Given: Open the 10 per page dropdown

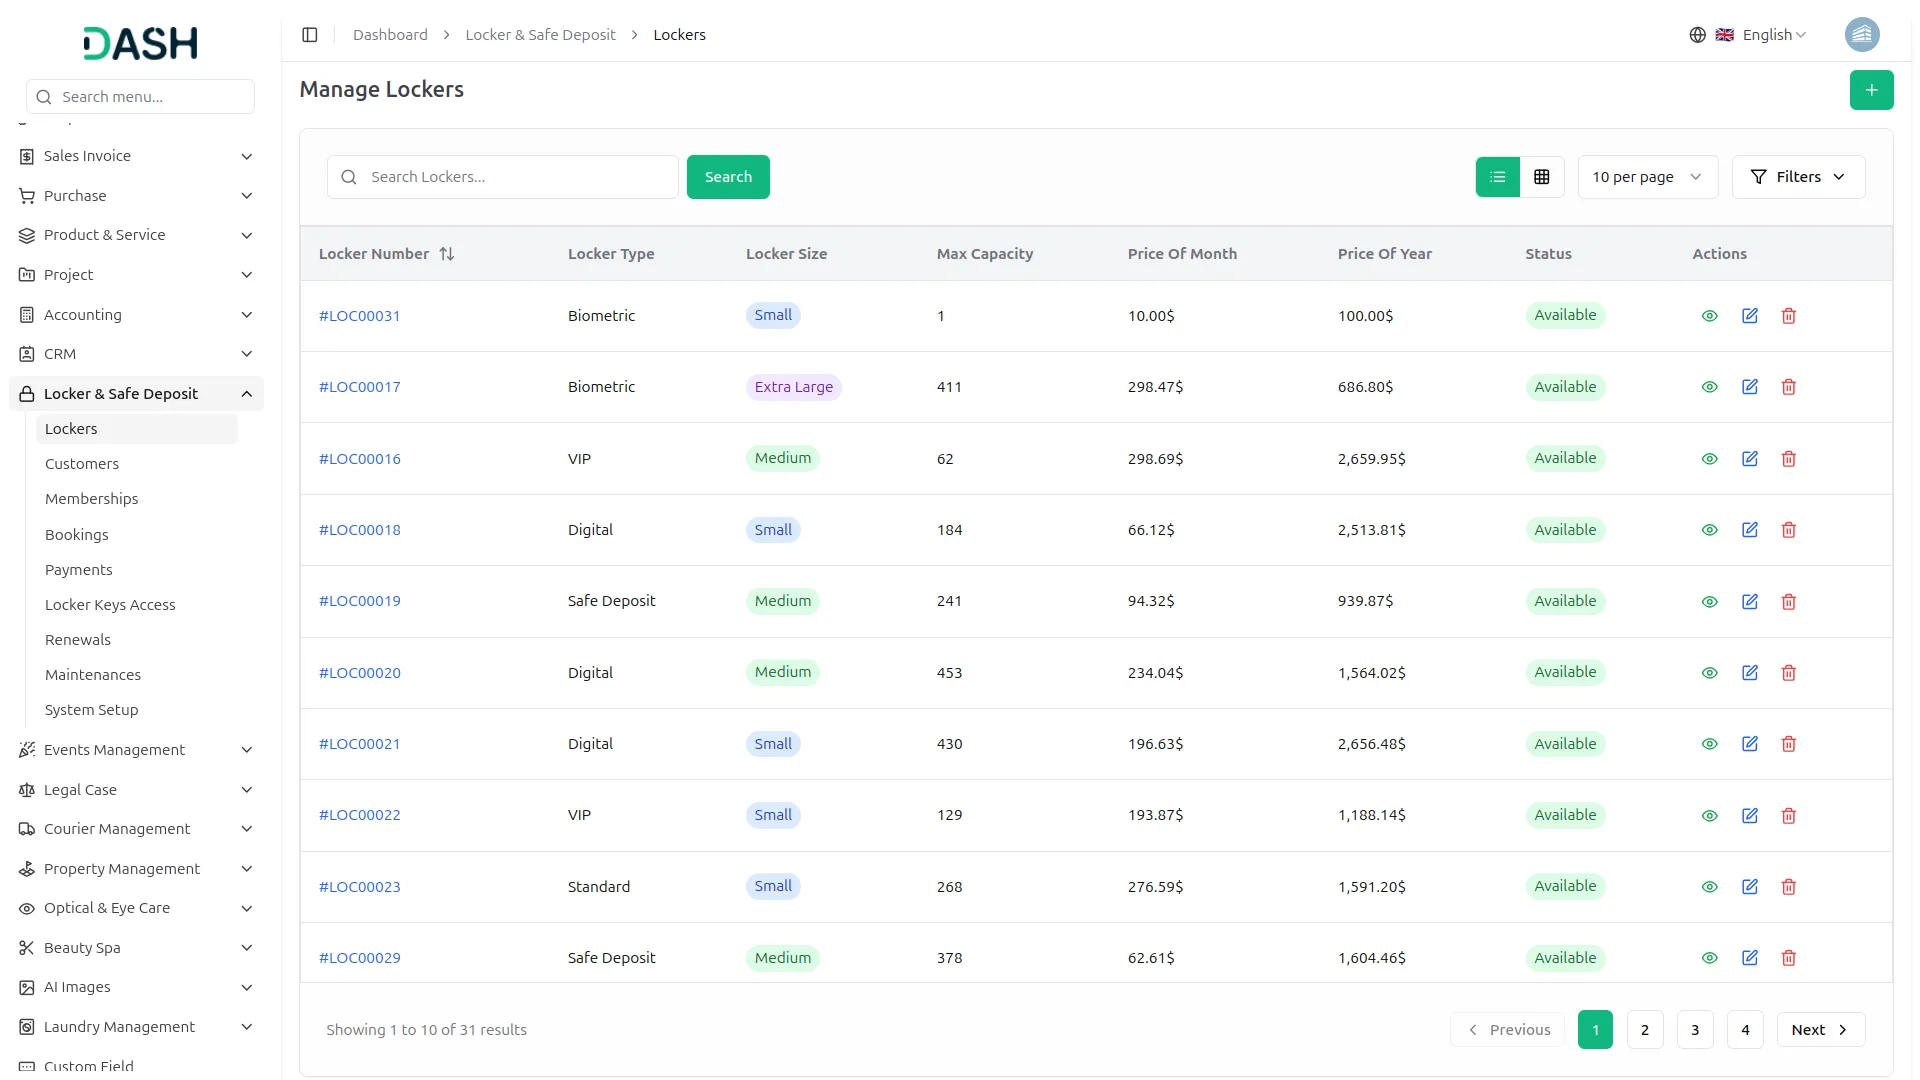Looking at the screenshot, I should 1646,176.
